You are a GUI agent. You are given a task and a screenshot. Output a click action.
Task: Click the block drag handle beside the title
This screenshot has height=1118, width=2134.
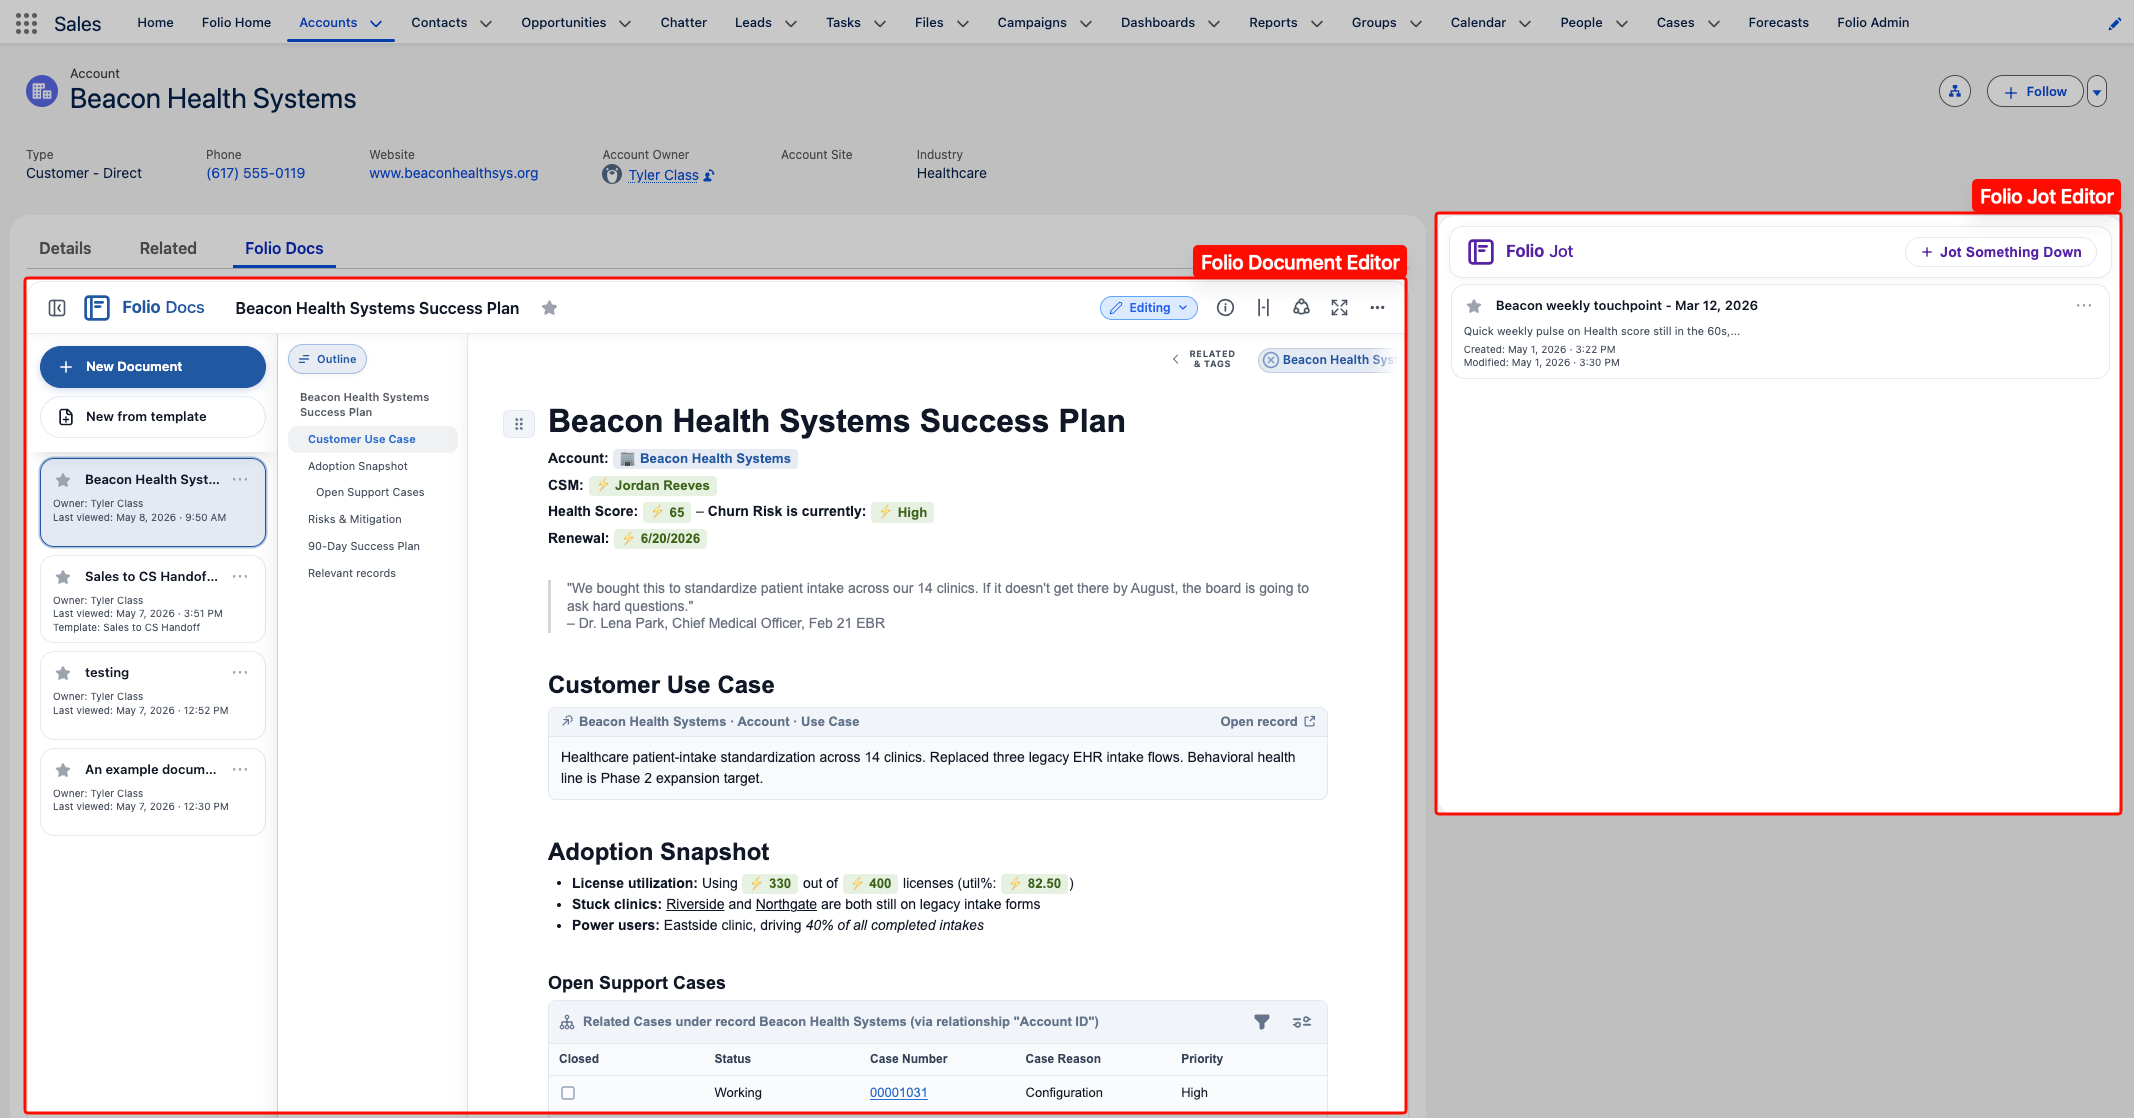518,424
